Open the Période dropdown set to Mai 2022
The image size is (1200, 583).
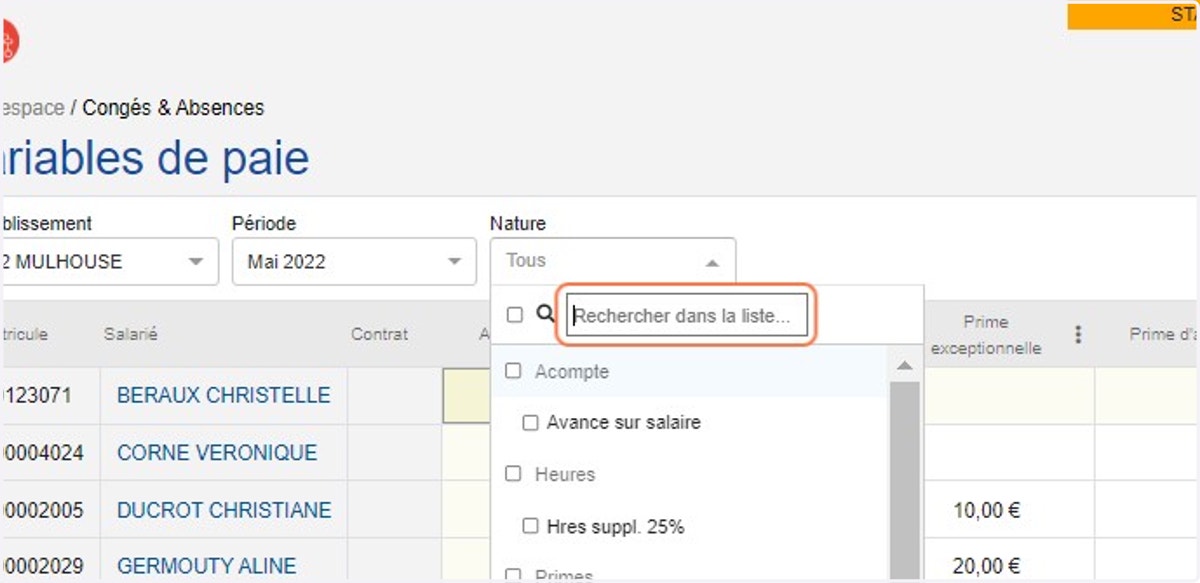pyautogui.click(x=354, y=262)
